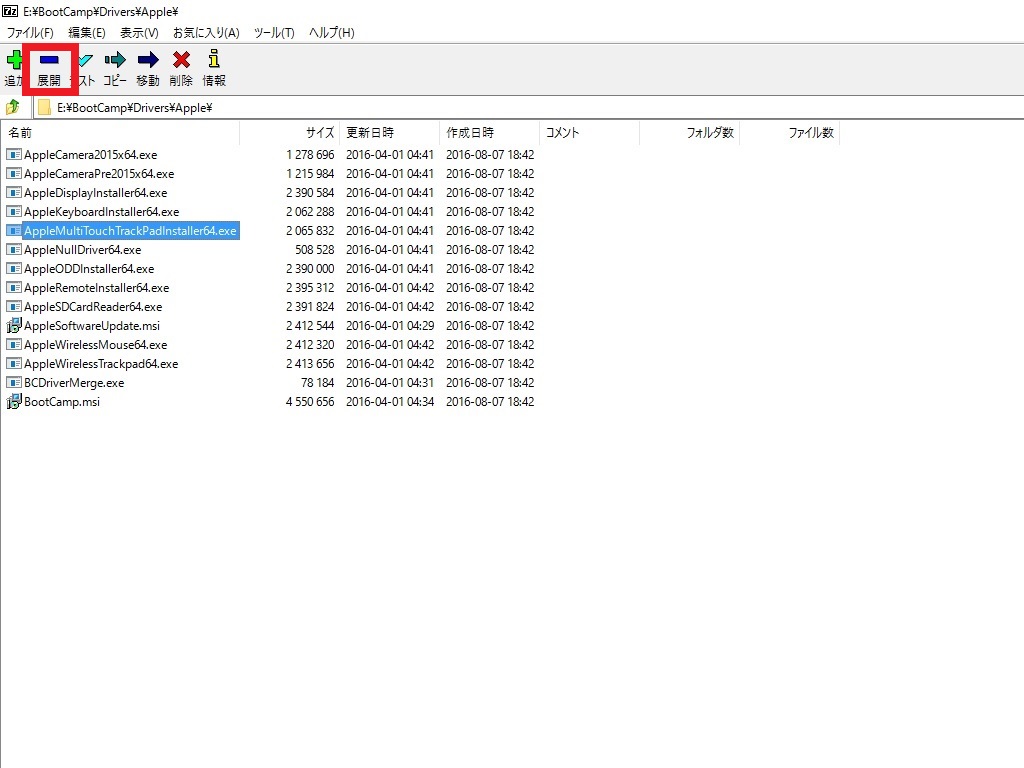This screenshot has width=1024, height=768.
Task: Sort by the 更新日時 column header
Action: (390, 133)
